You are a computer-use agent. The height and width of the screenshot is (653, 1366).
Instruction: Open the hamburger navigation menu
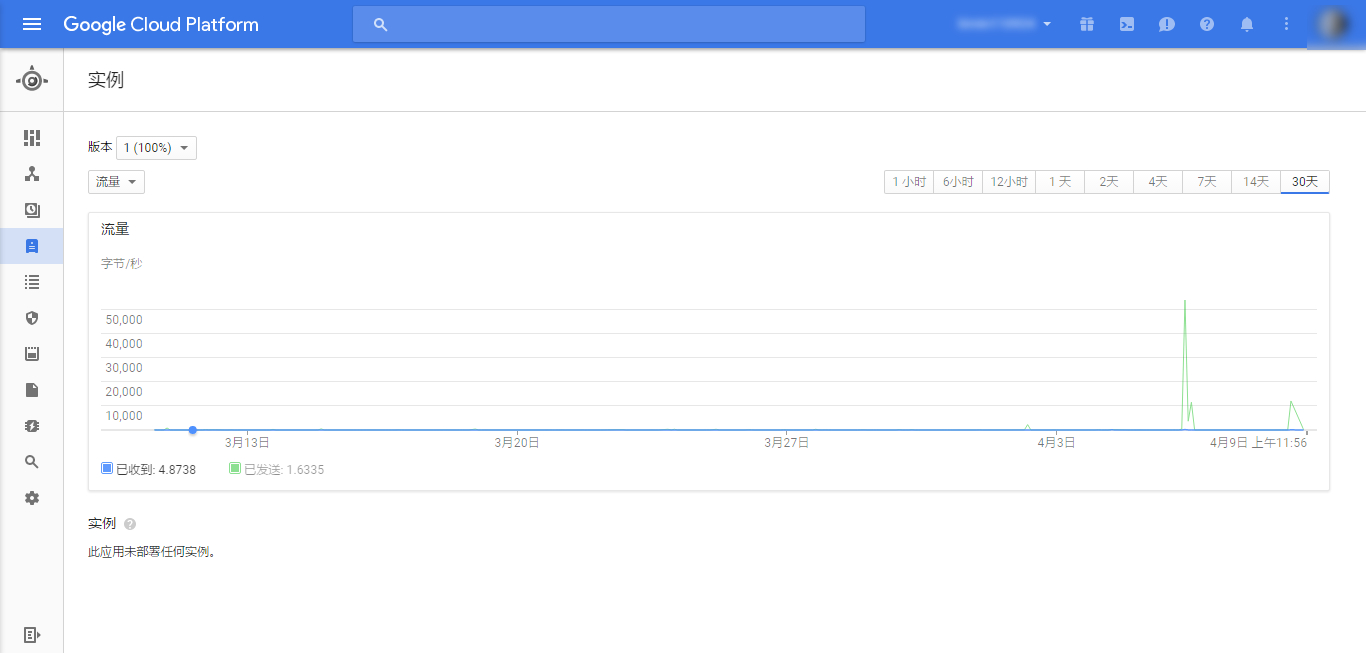(32, 24)
